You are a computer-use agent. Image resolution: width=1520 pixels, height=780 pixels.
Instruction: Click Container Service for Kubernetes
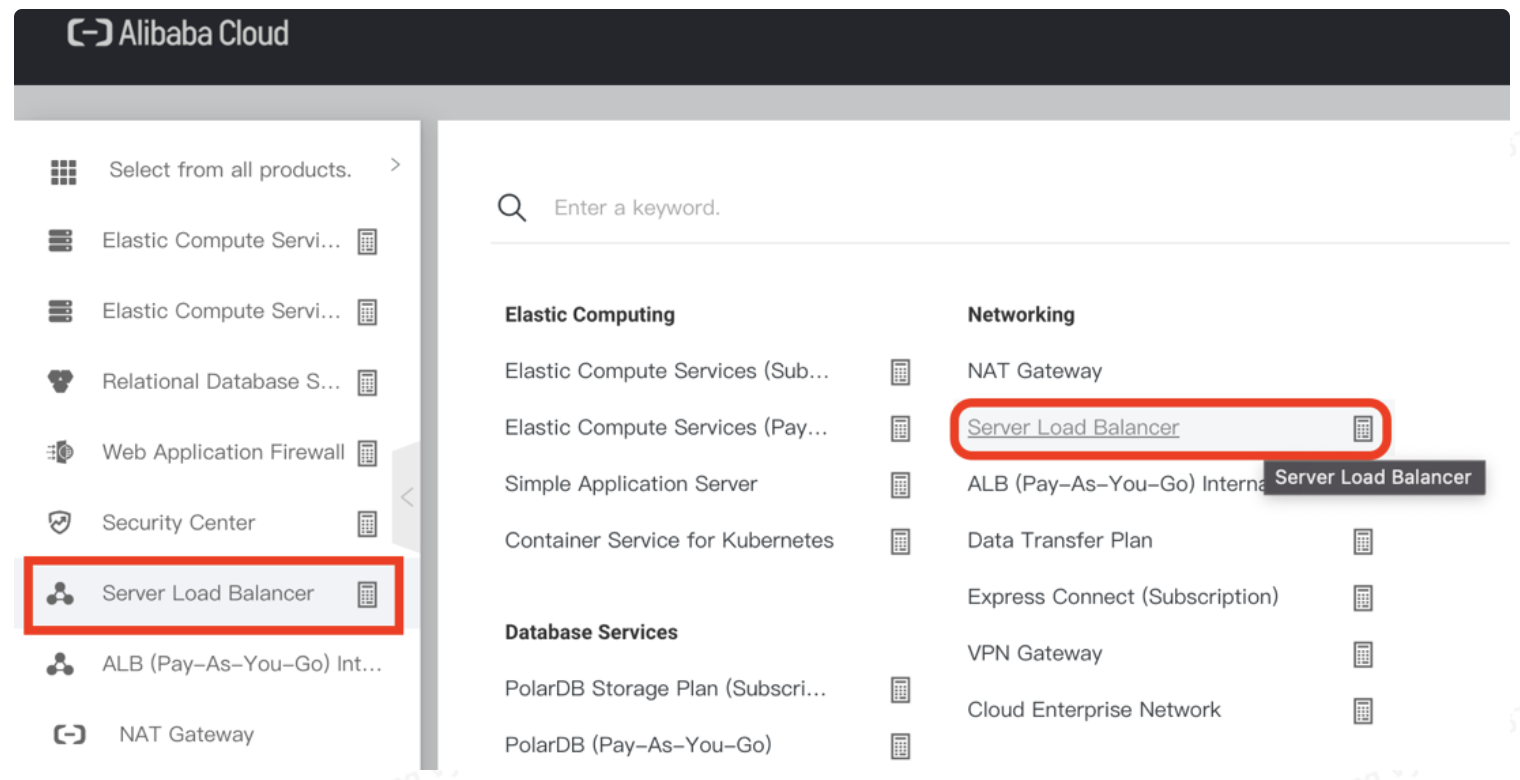click(669, 540)
